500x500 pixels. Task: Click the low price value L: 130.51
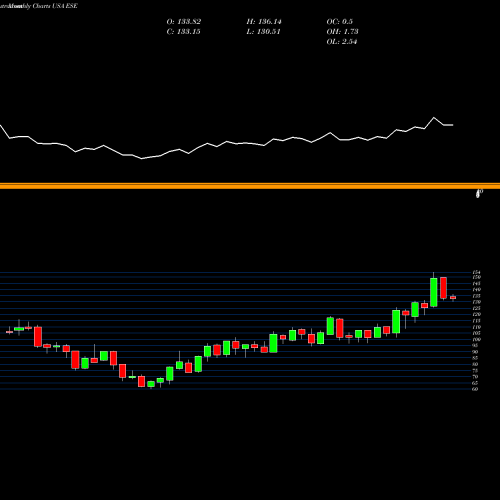click(263, 32)
